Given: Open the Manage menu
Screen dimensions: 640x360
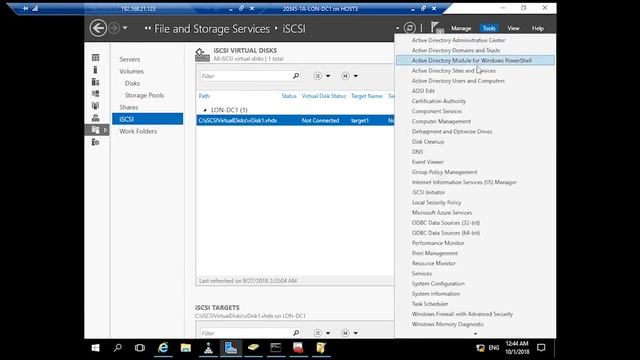Looking at the screenshot, I should [x=461, y=28].
